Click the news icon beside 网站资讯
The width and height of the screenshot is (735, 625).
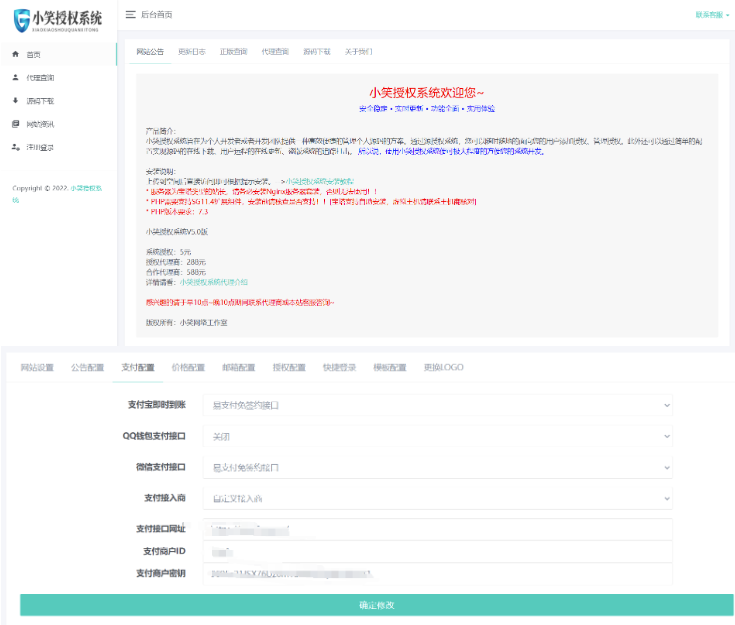coord(15,124)
